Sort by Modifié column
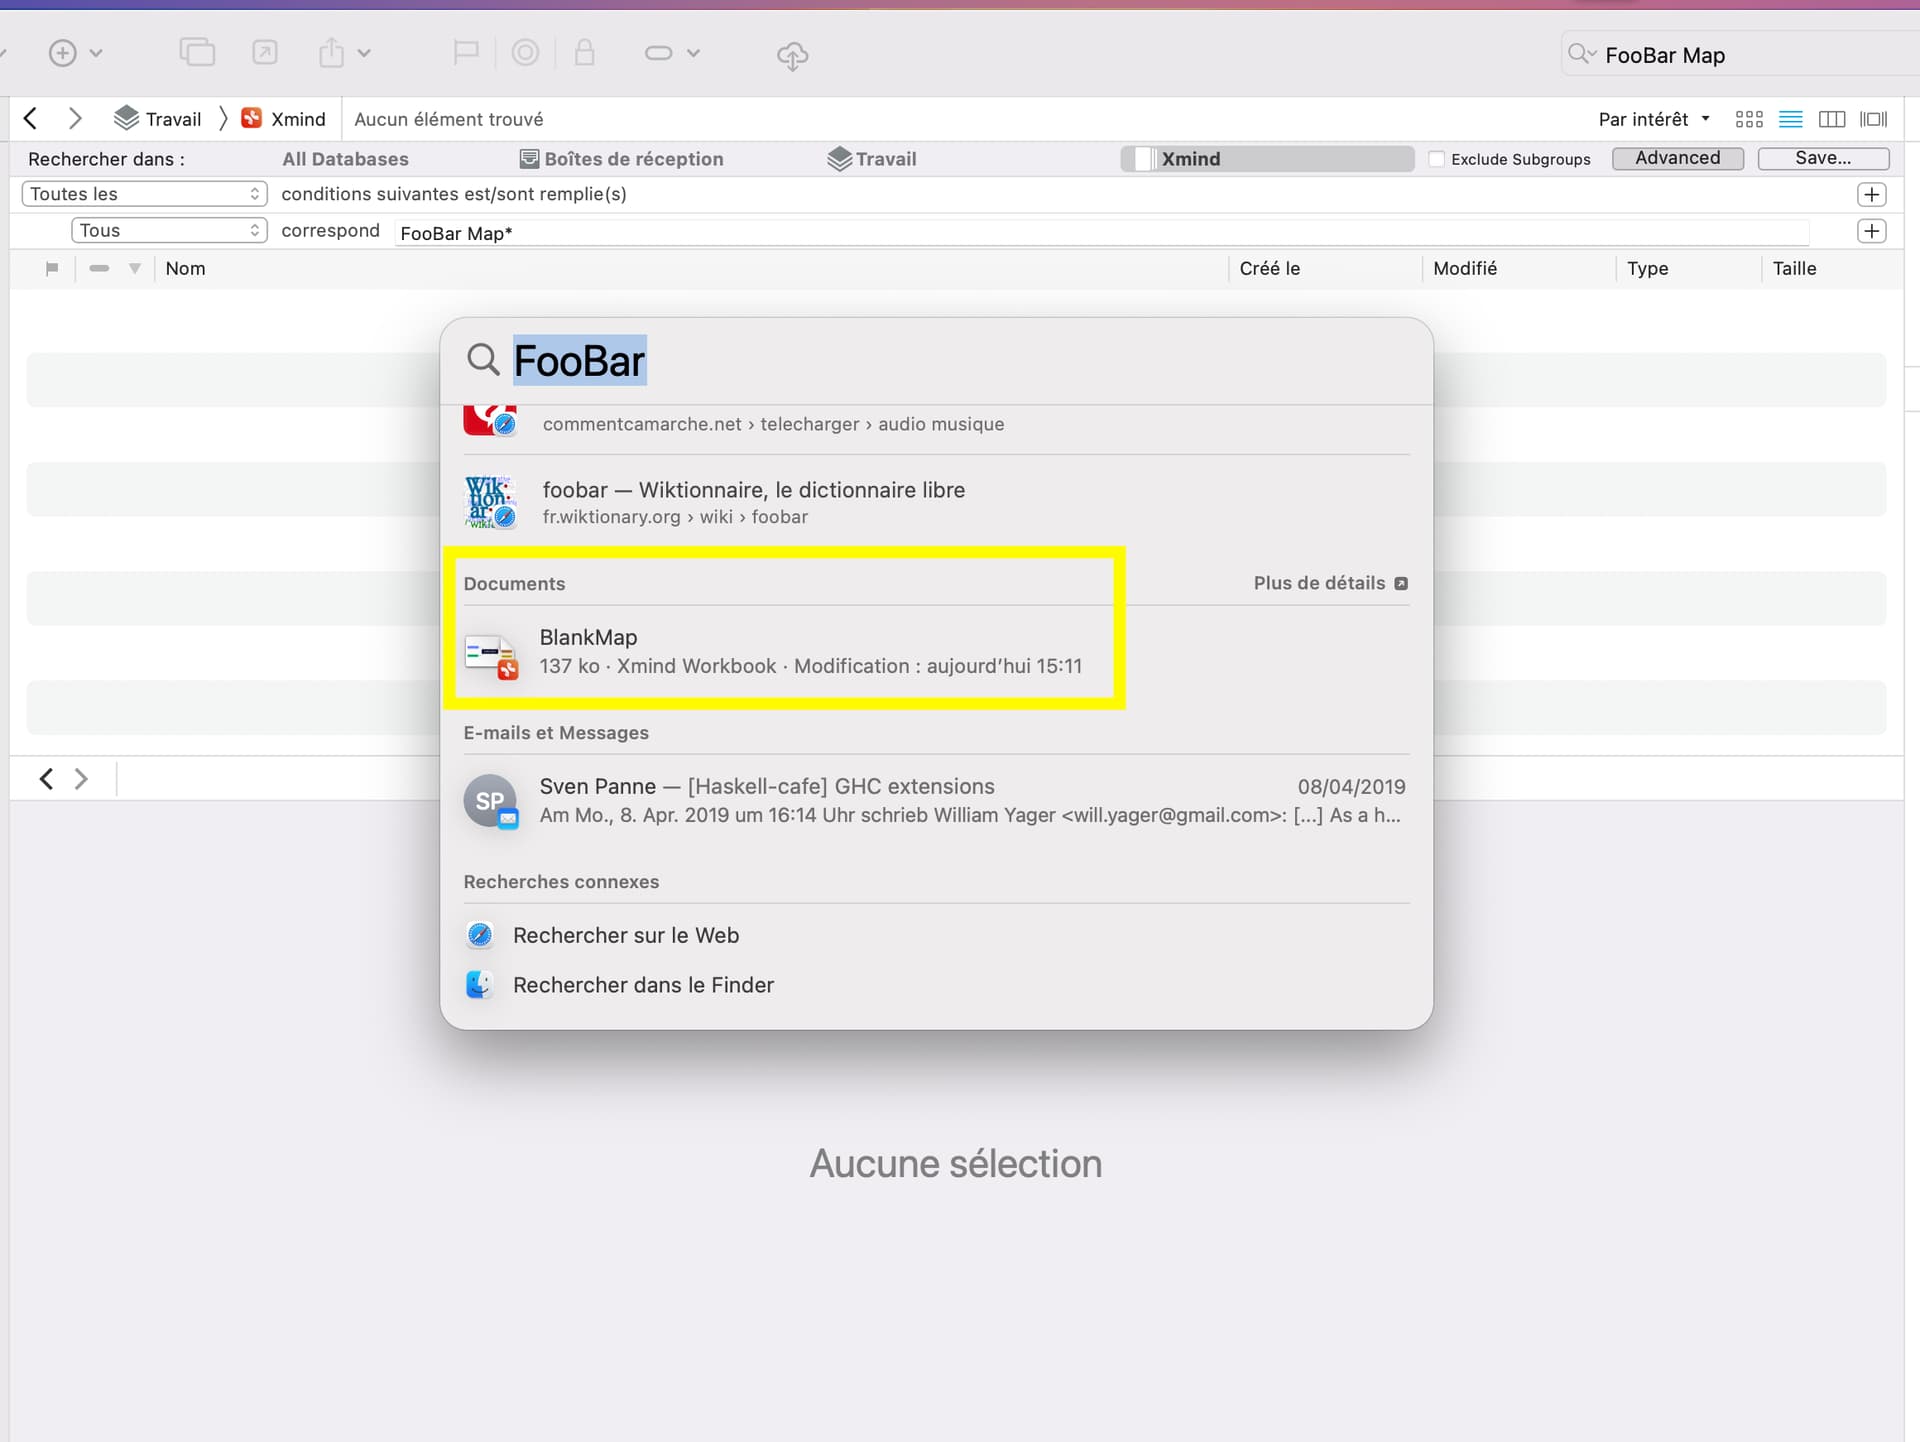1920x1442 pixels. tap(1465, 268)
